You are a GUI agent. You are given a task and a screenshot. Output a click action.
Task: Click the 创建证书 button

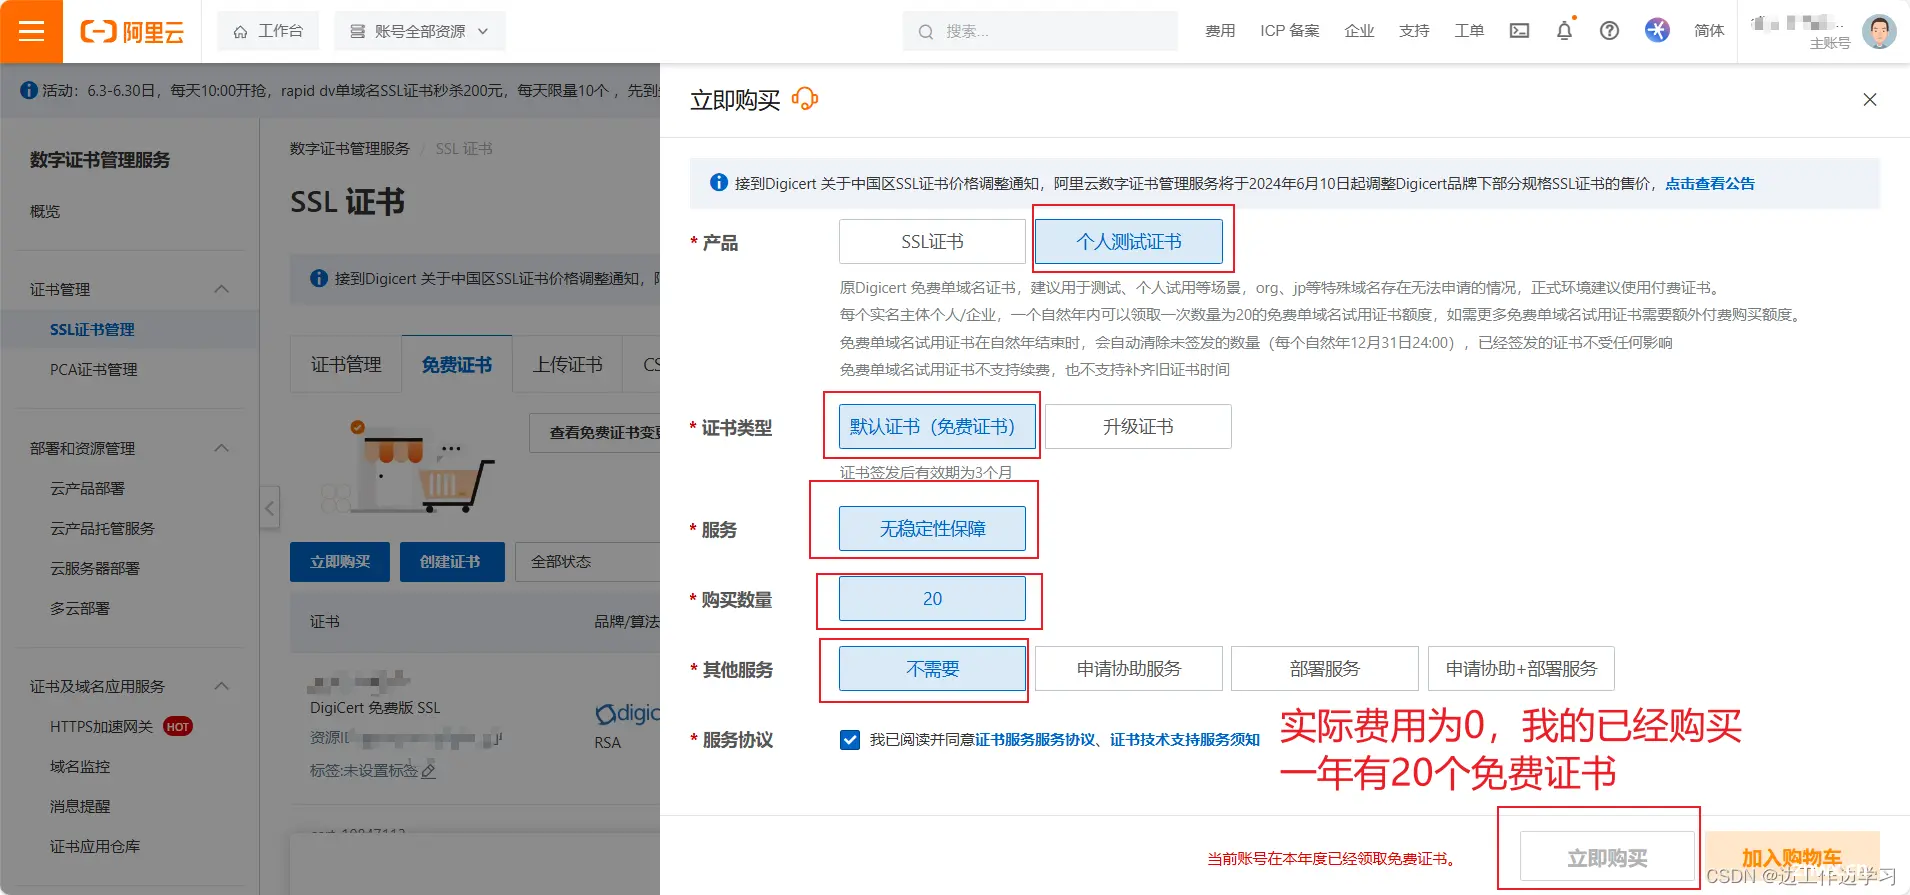[450, 562]
